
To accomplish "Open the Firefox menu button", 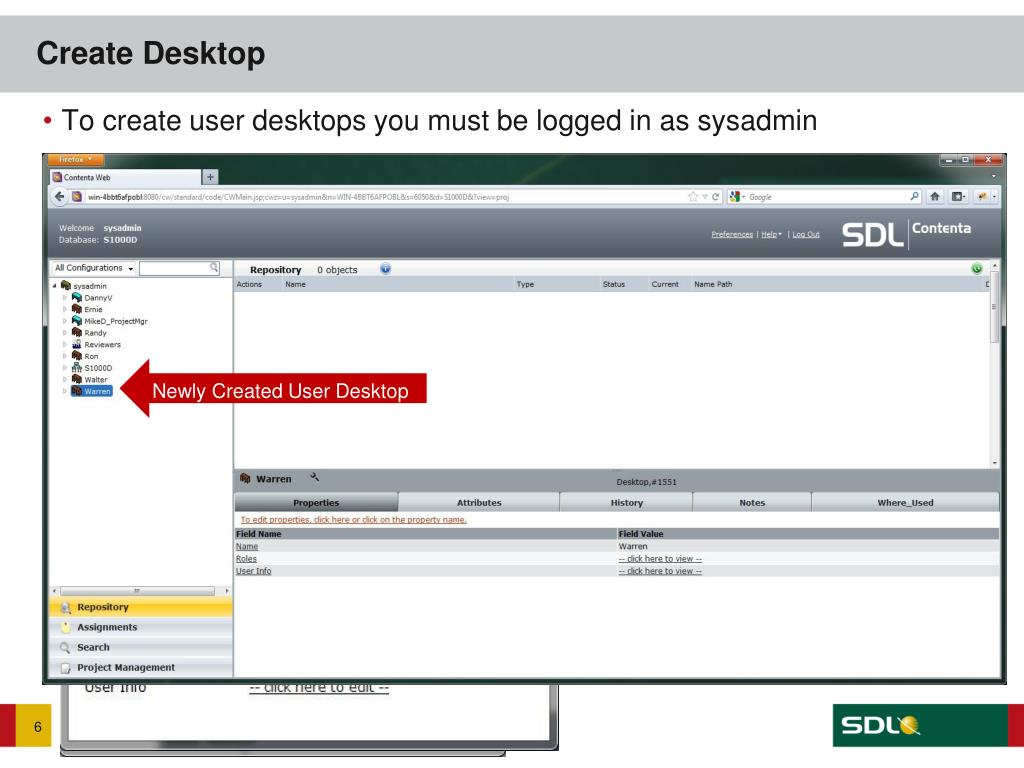I will click(76, 159).
